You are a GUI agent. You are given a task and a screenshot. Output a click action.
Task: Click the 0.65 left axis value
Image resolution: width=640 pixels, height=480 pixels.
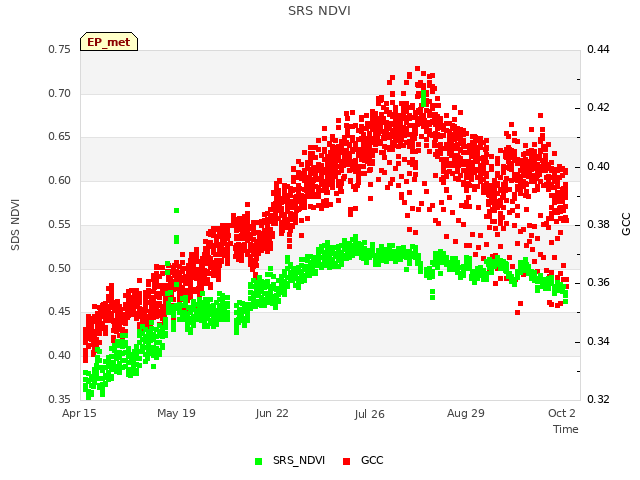pos(60,136)
